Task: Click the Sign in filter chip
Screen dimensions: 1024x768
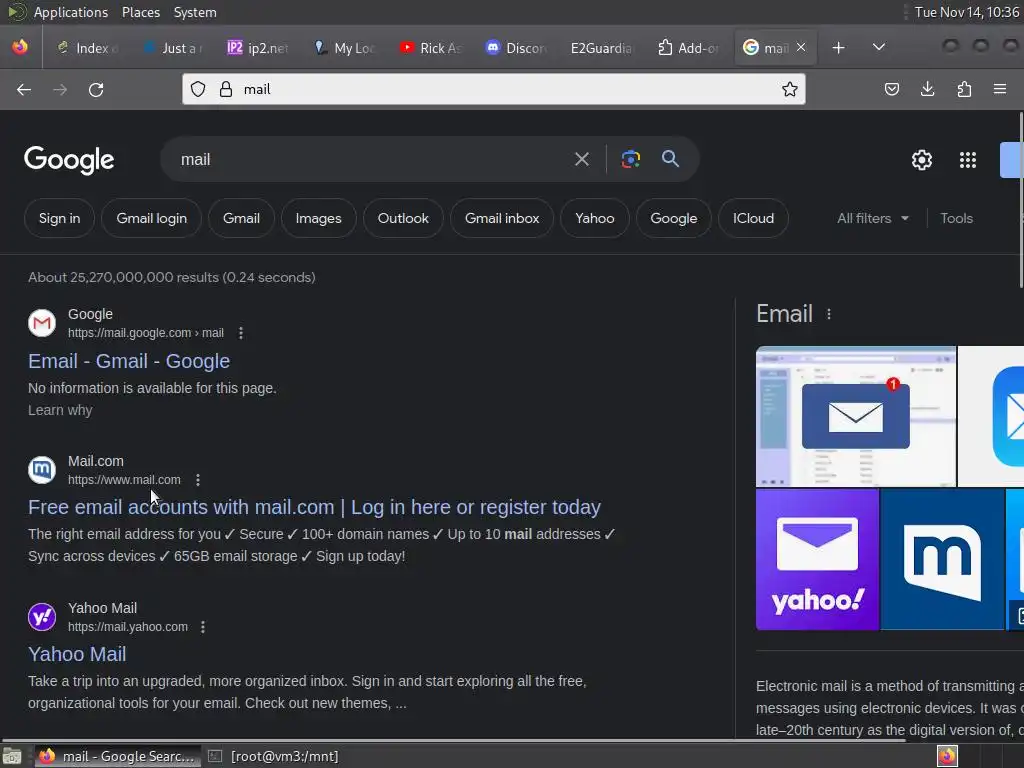Action: (59, 218)
